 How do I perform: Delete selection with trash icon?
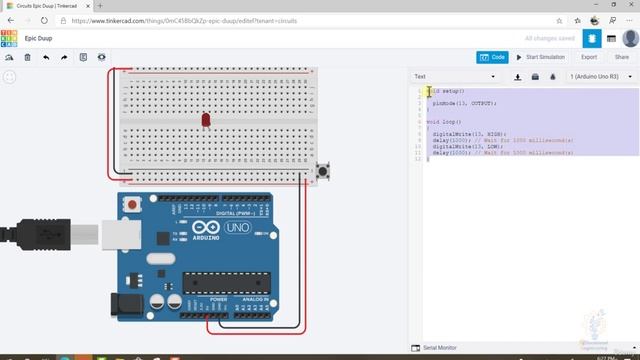pos(27,58)
